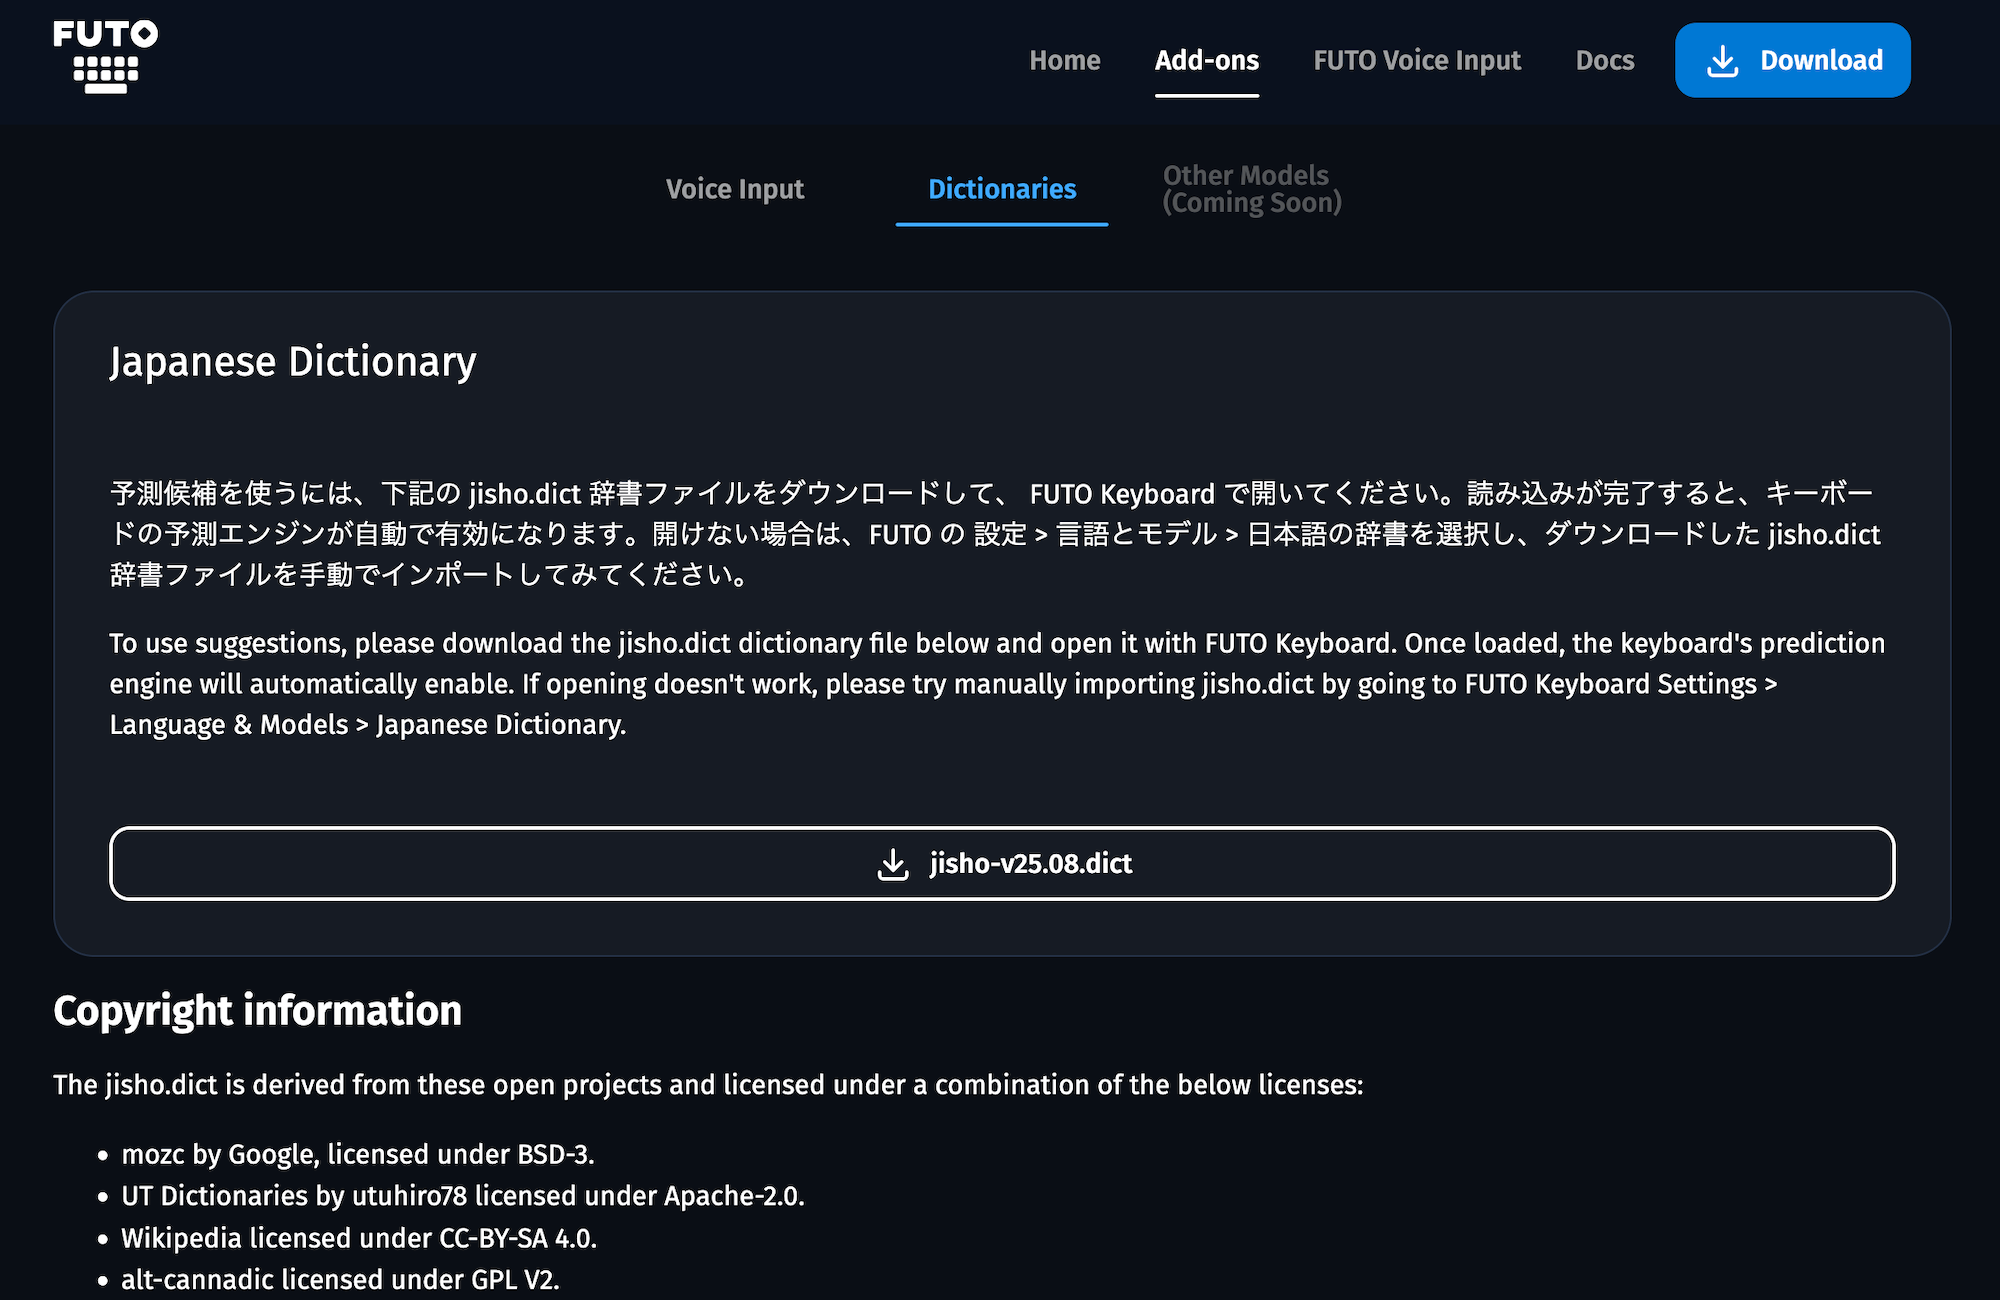
Task: Click the download arrow icon in the Download button
Action: coord(1722,61)
